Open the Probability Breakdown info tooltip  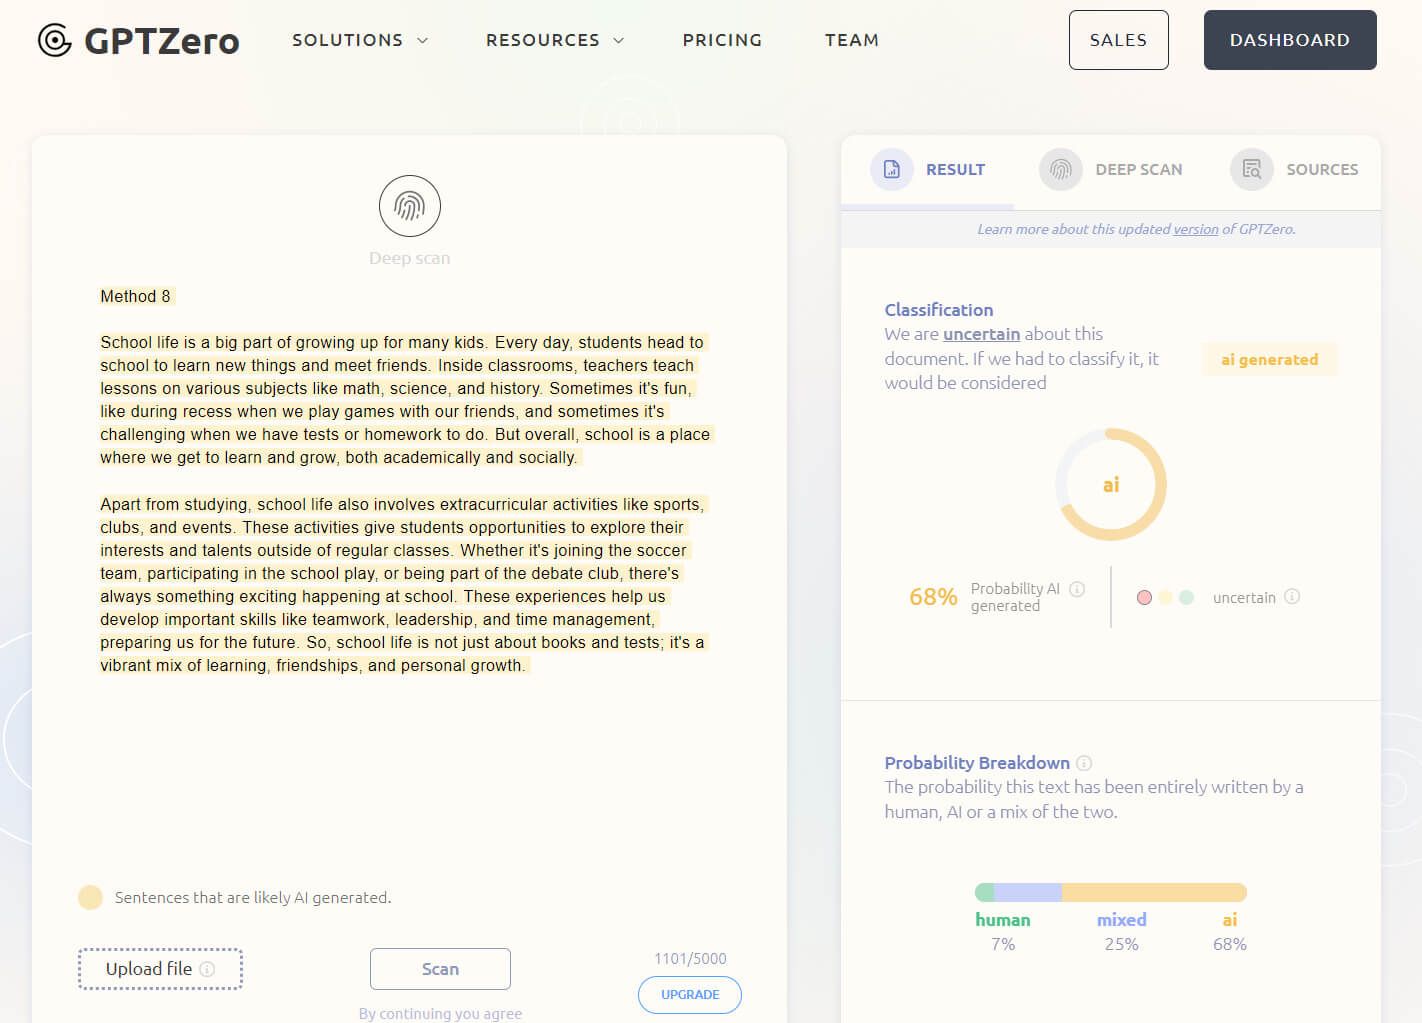point(1084,763)
